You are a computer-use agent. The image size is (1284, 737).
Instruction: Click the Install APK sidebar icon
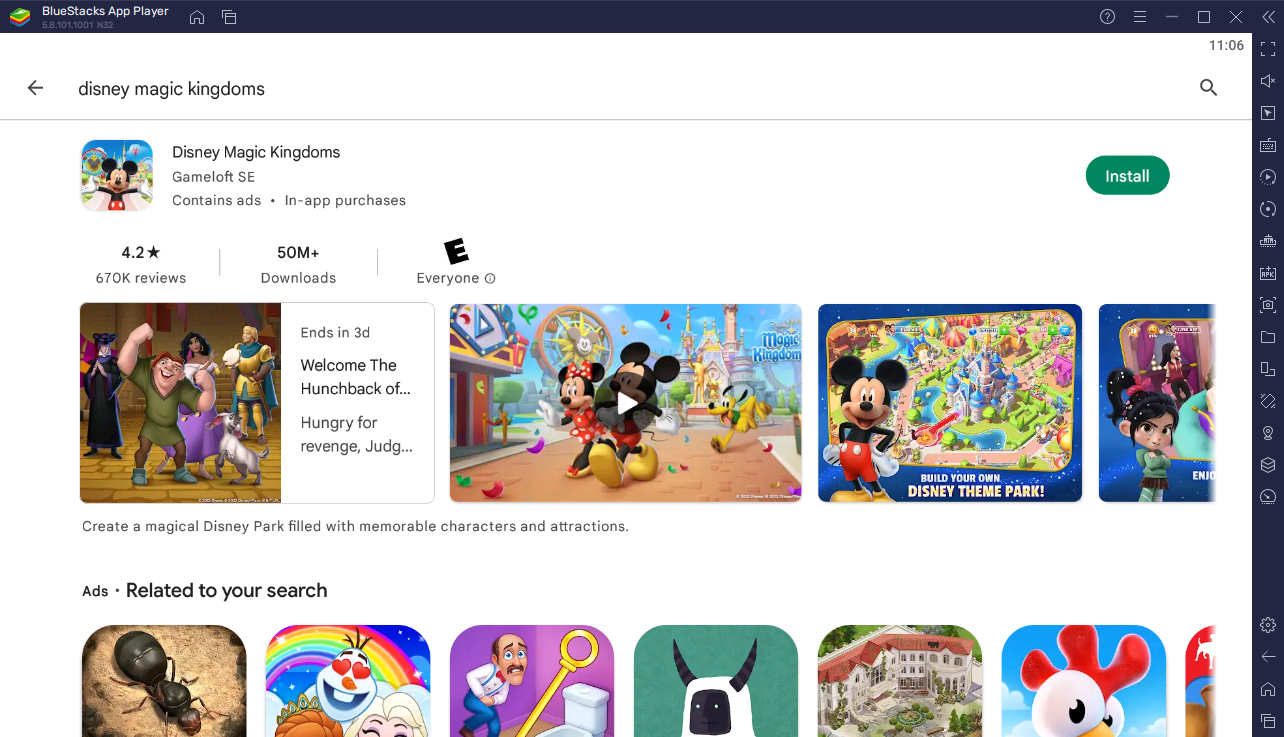pyautogui.click(x=1268, y=273)
